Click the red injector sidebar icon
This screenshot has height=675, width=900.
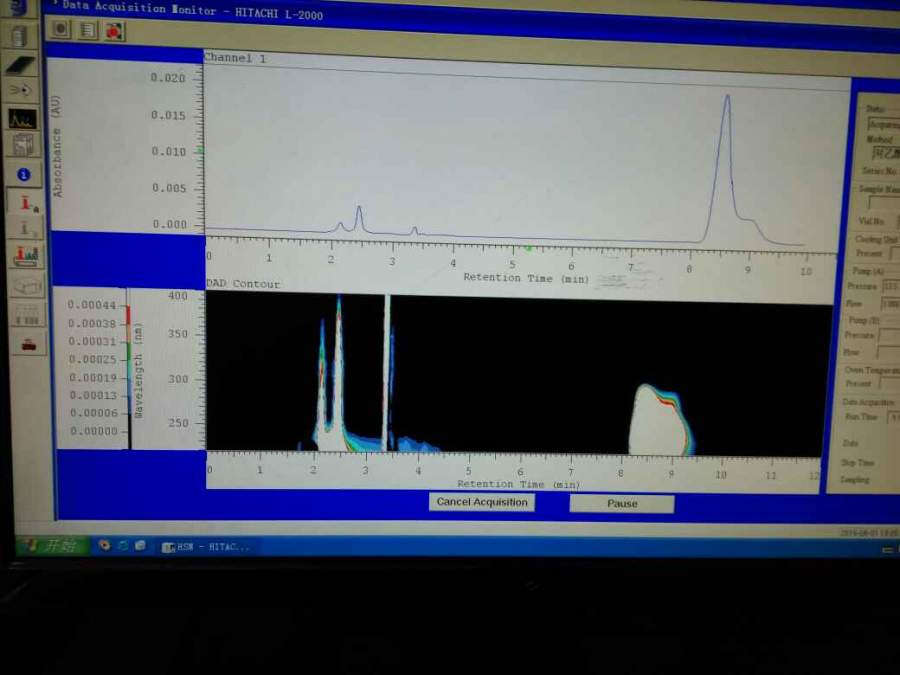coord(26,203)
